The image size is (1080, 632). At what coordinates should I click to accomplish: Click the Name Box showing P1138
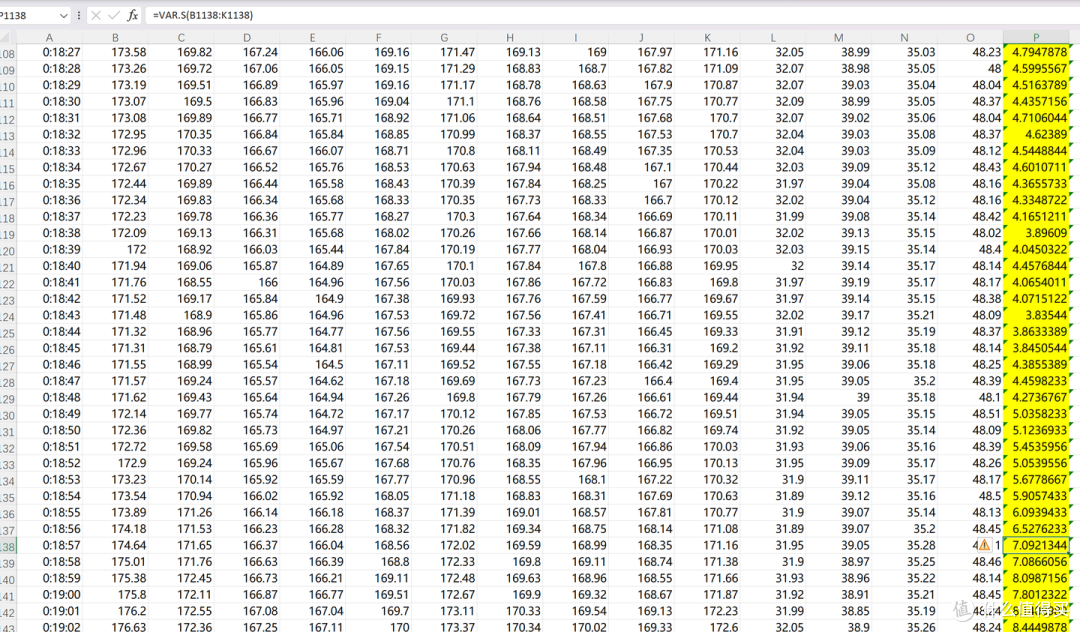tap(29, 15)
